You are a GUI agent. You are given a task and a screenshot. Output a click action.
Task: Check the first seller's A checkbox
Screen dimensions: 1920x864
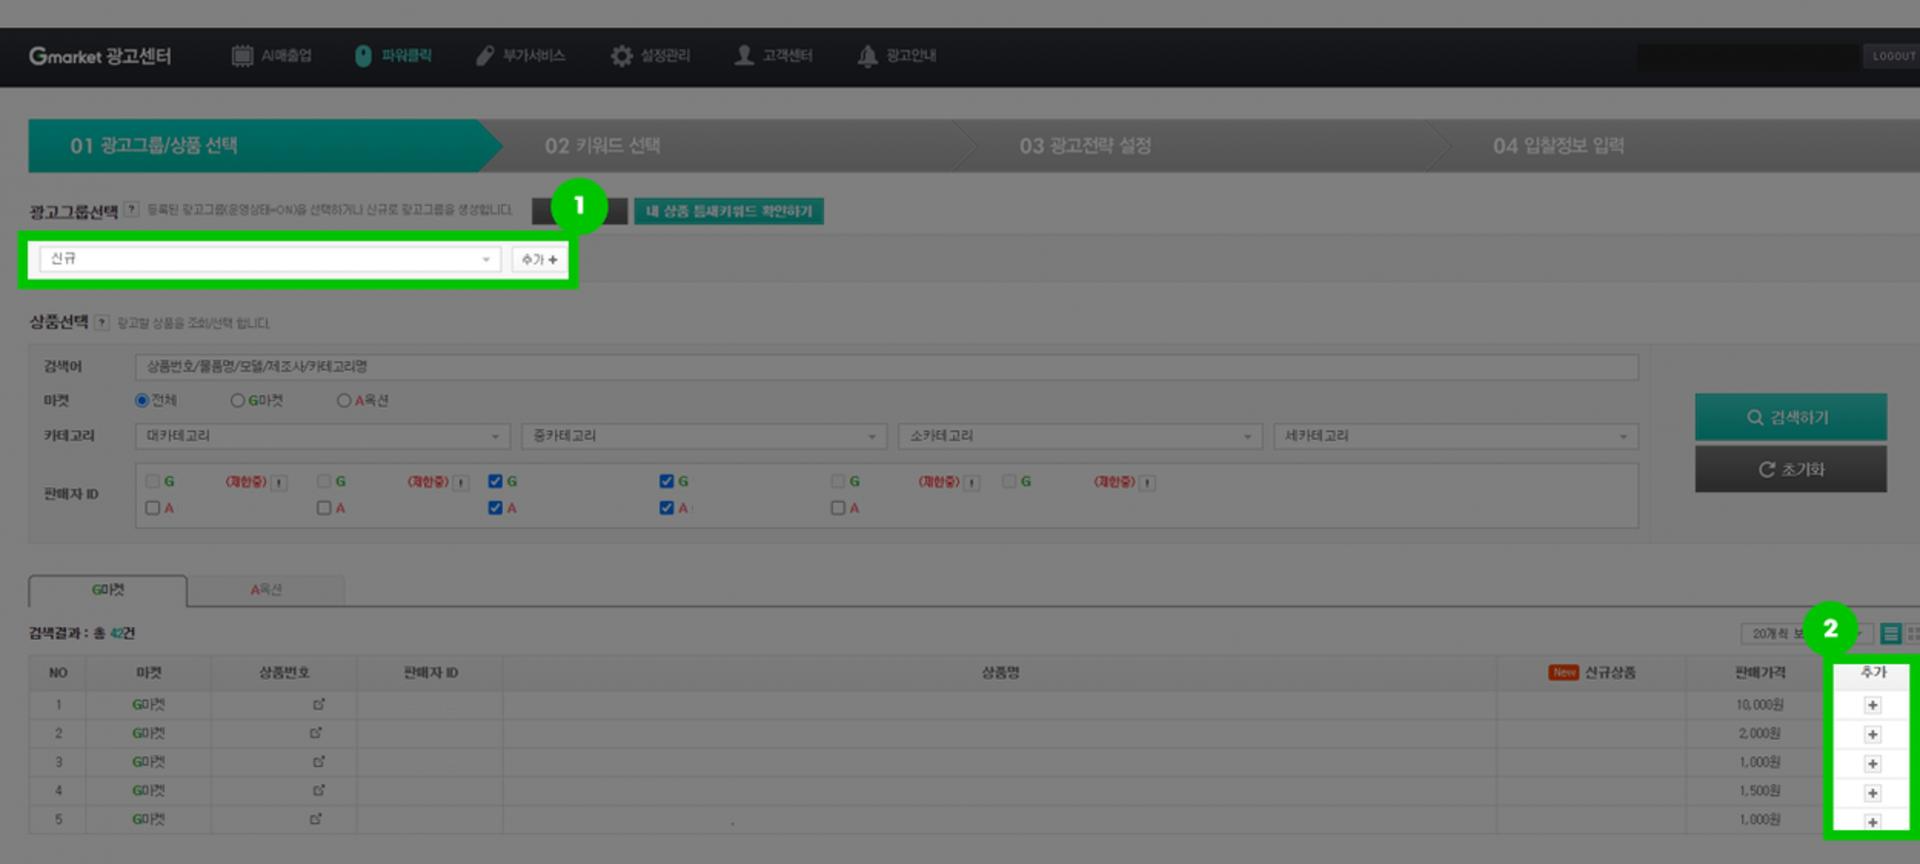(x=153, y=508)
